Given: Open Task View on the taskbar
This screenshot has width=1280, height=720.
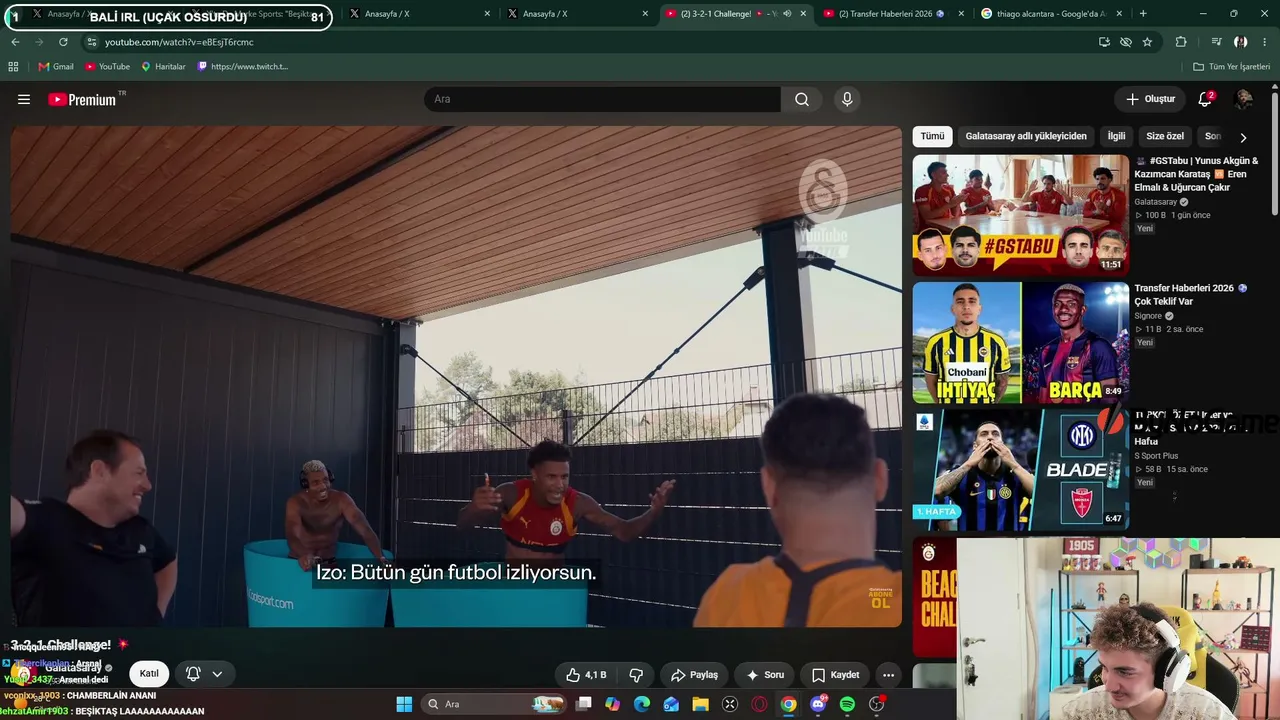Looking at the screenshot, I should [x=584, y=704].
